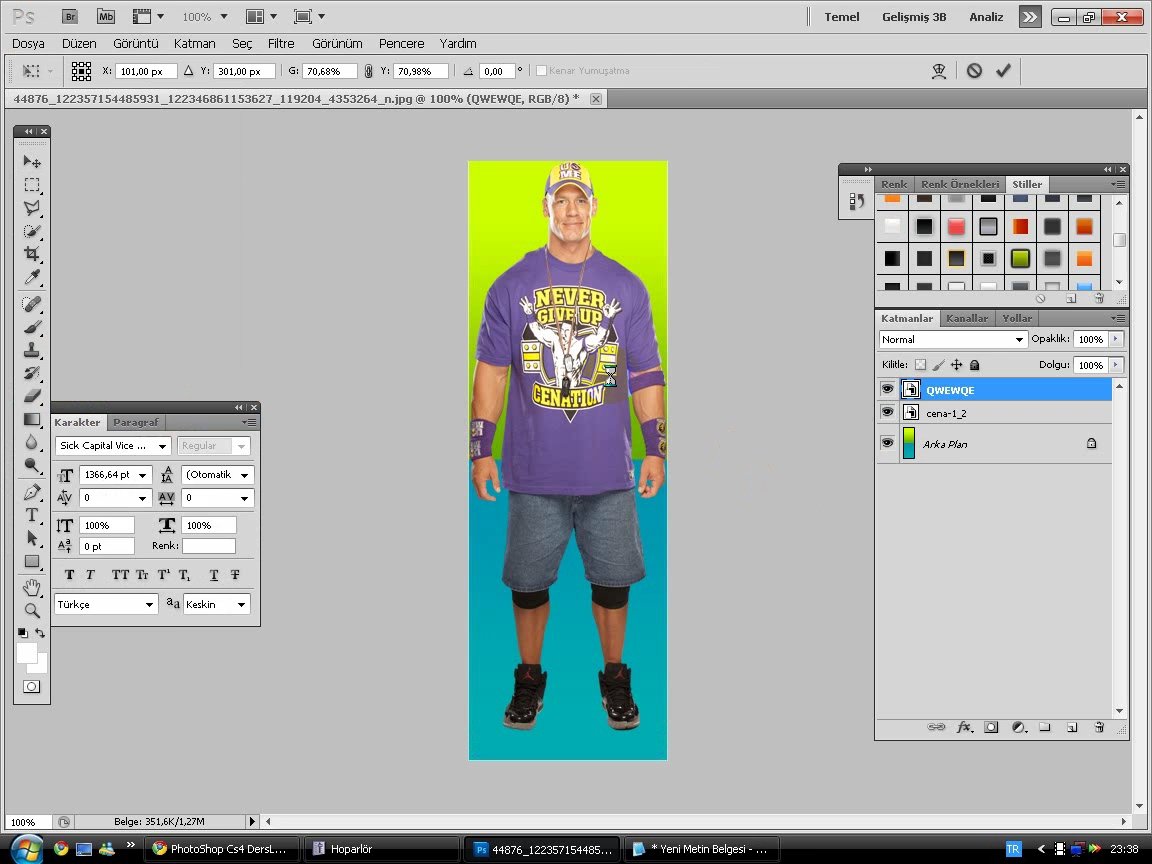Click the Renk text color swatch
Screen dimensions: 1152x864
point(209,546)
